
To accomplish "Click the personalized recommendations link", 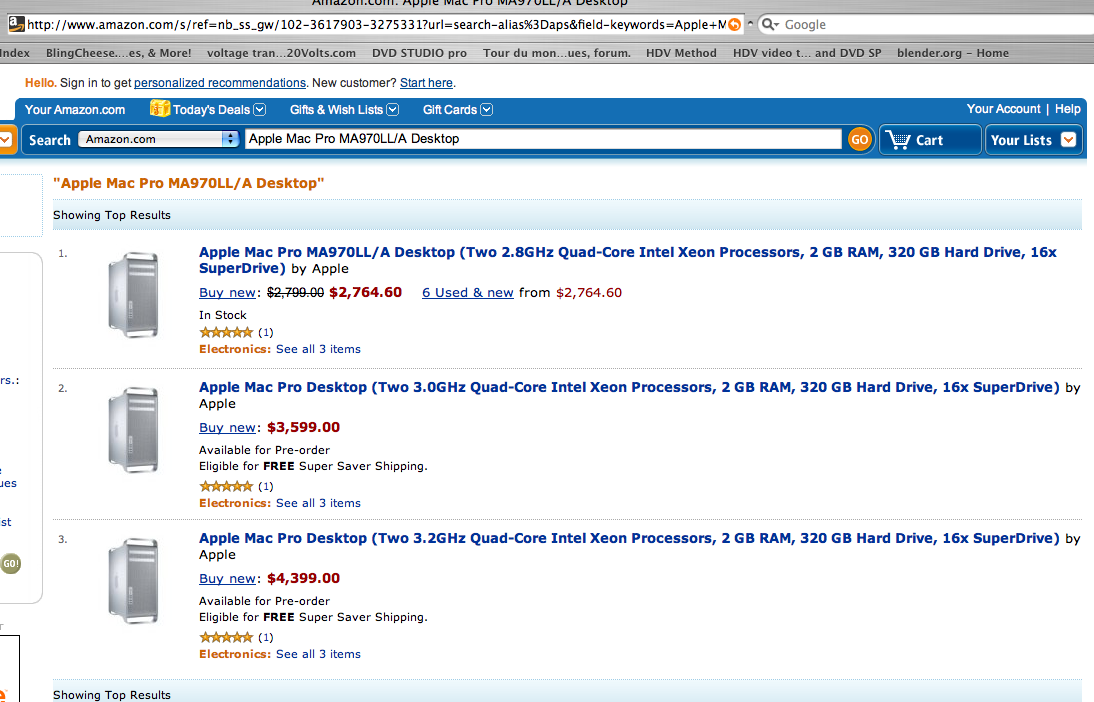I will (x=220, y=82).
